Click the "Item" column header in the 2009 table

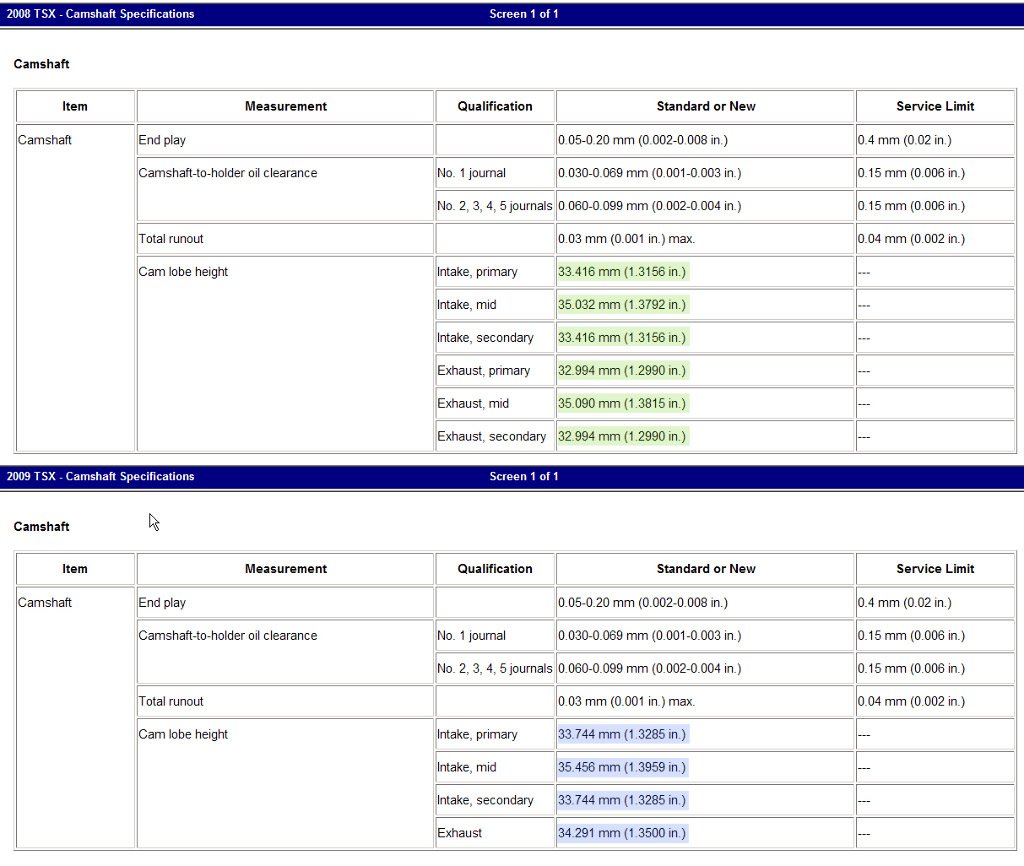(75, 569)
